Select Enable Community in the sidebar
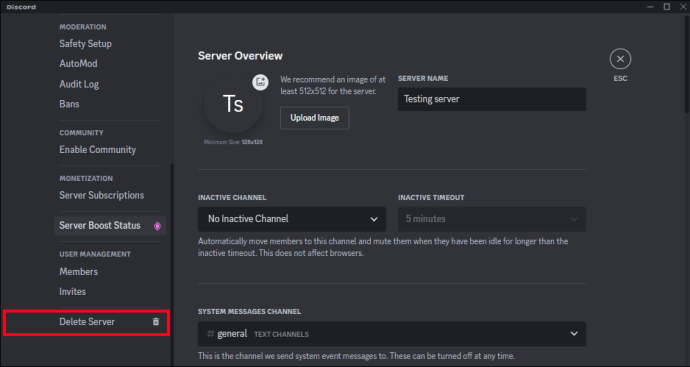This screenshot has width=690, height=367. (x=98, y=150)
